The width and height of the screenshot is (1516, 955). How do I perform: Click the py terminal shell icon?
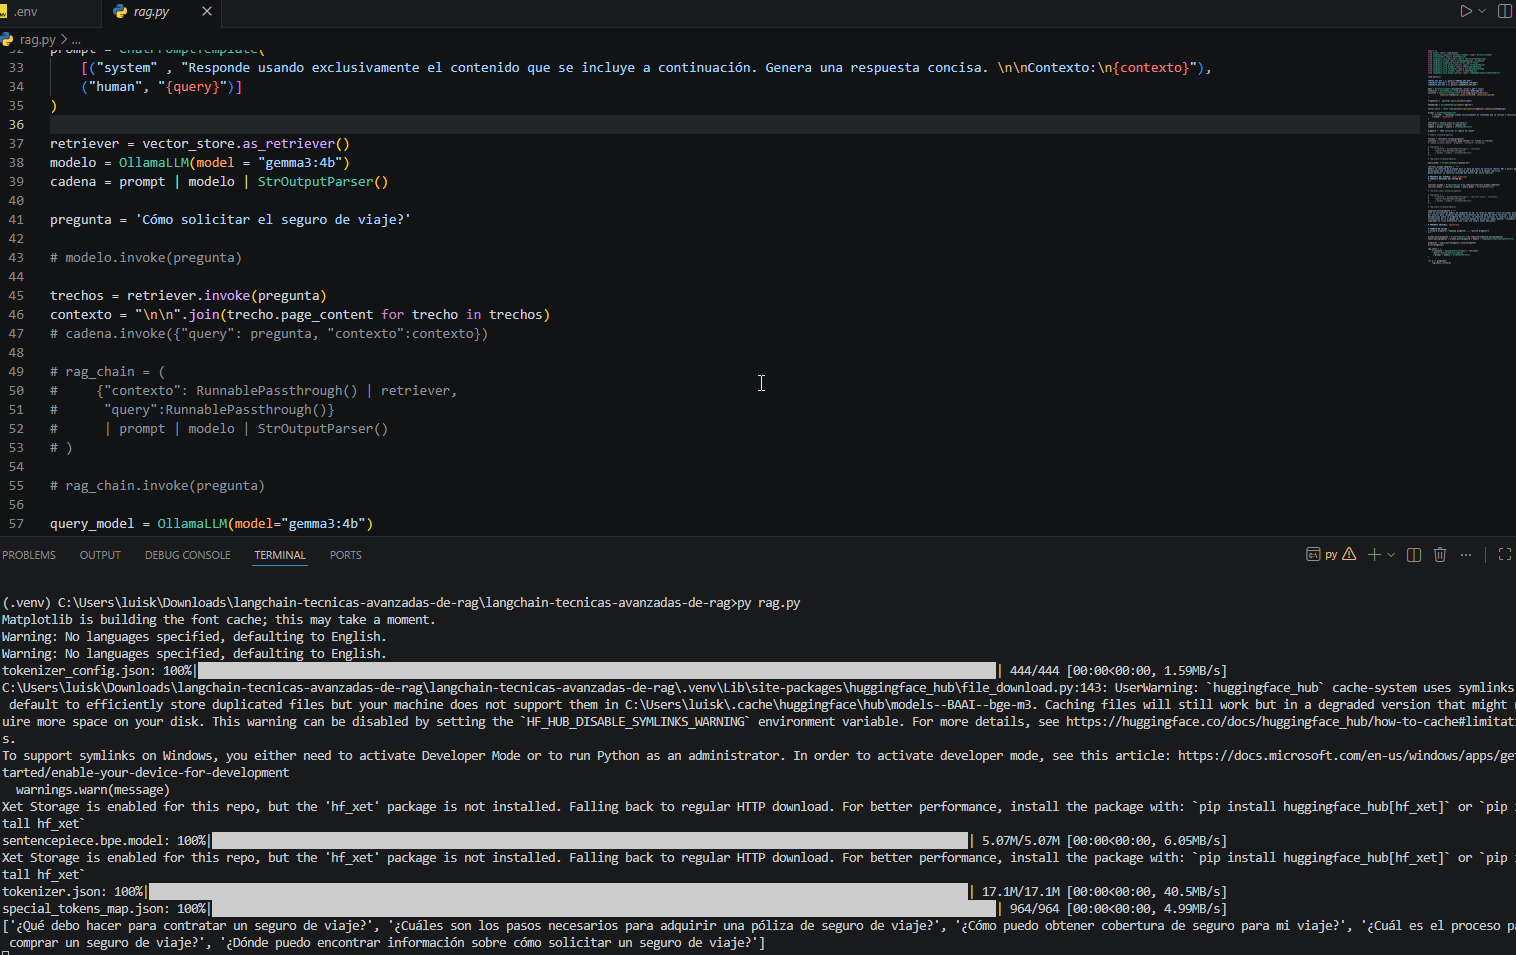click(x=1313, y=554)
